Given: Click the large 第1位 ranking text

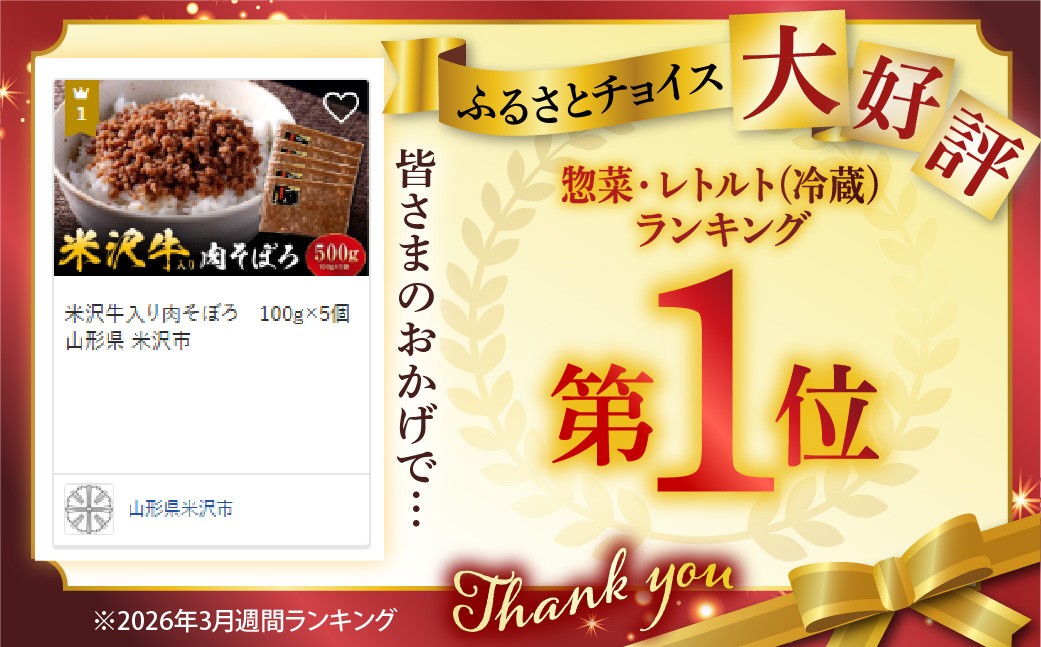Looking at the screenshot, I should tap(715, 392).
